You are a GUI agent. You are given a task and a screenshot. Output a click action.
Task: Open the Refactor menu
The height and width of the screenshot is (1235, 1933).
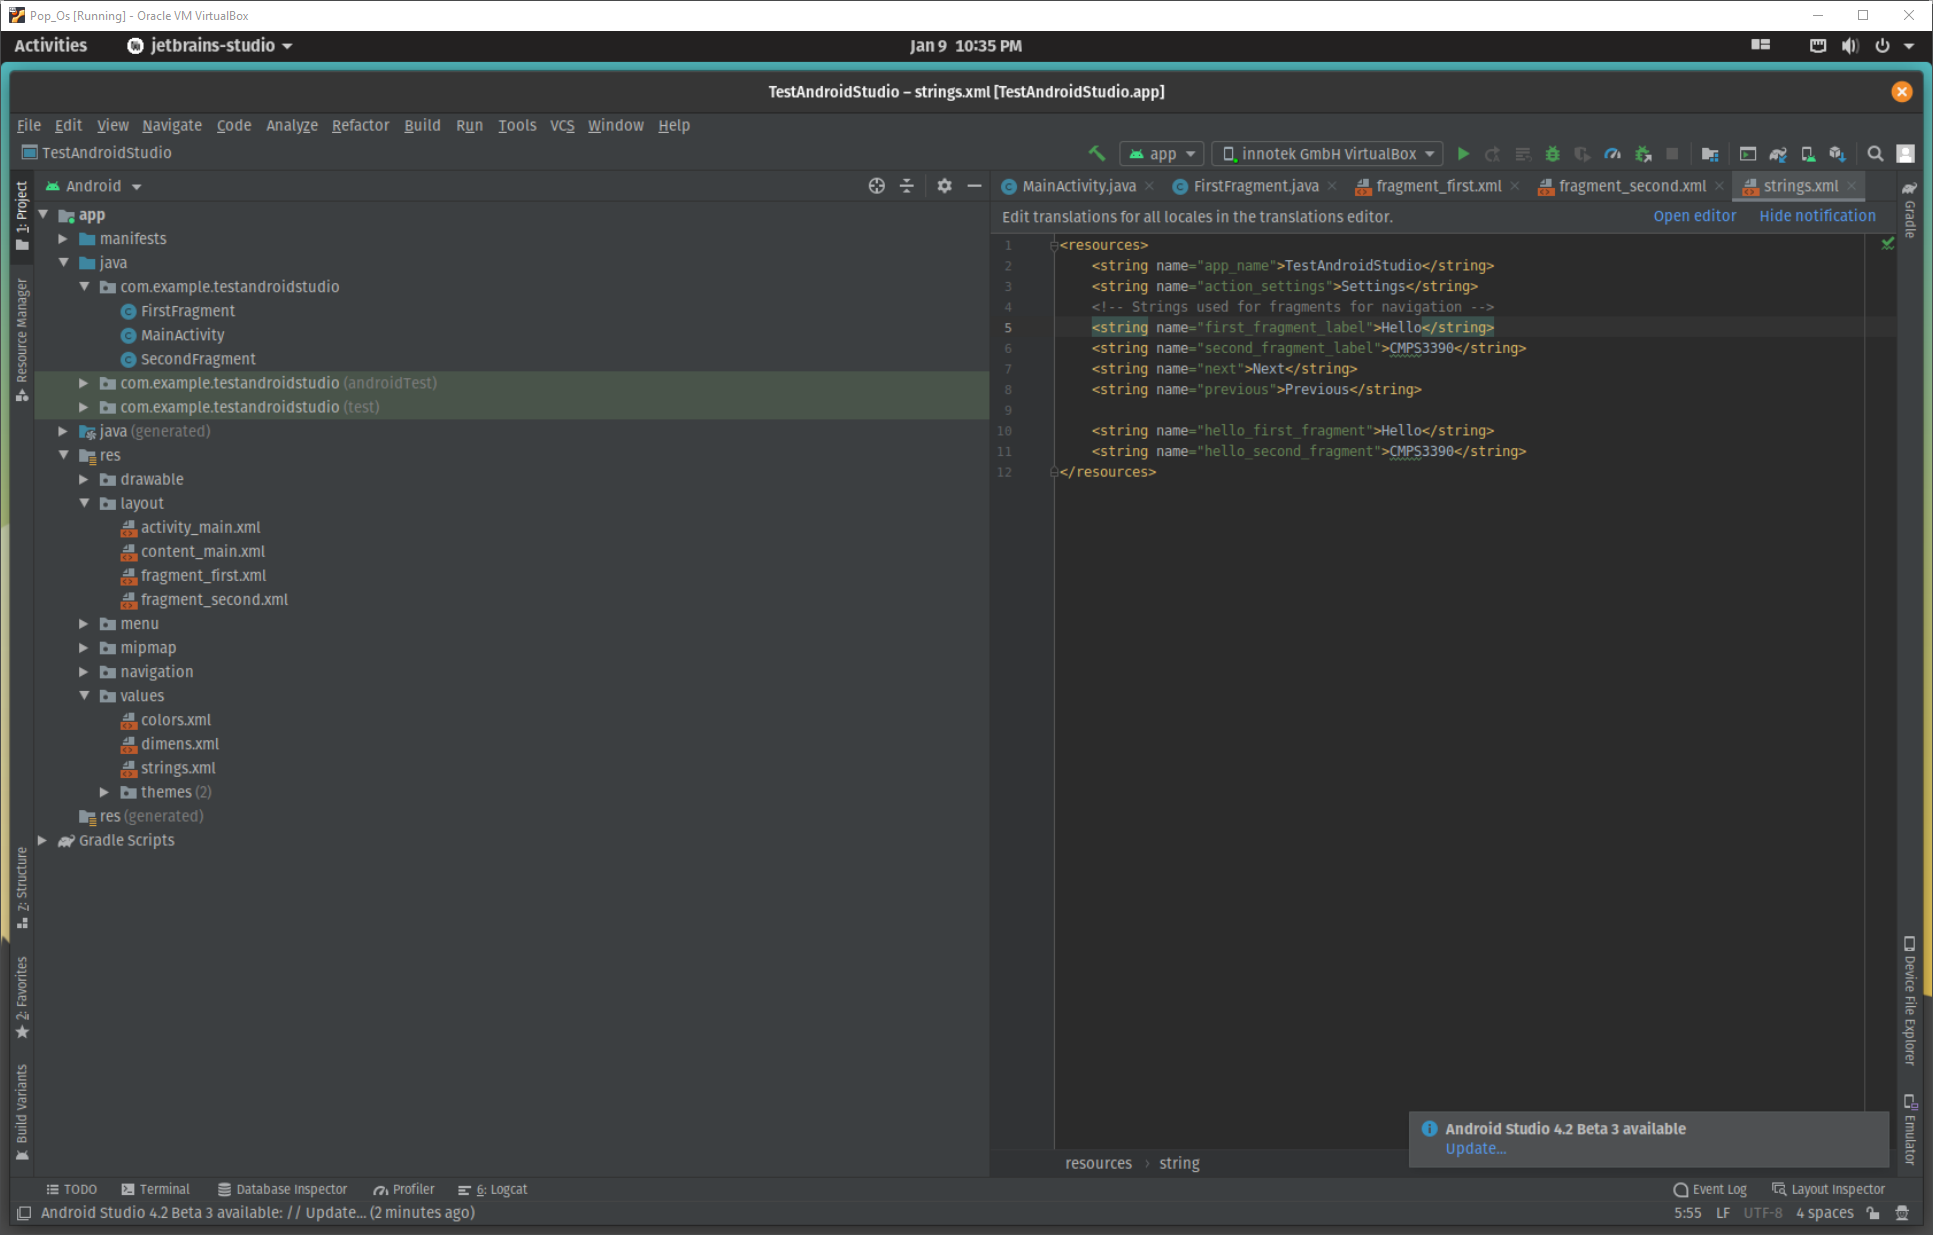(x=360, y=125)
